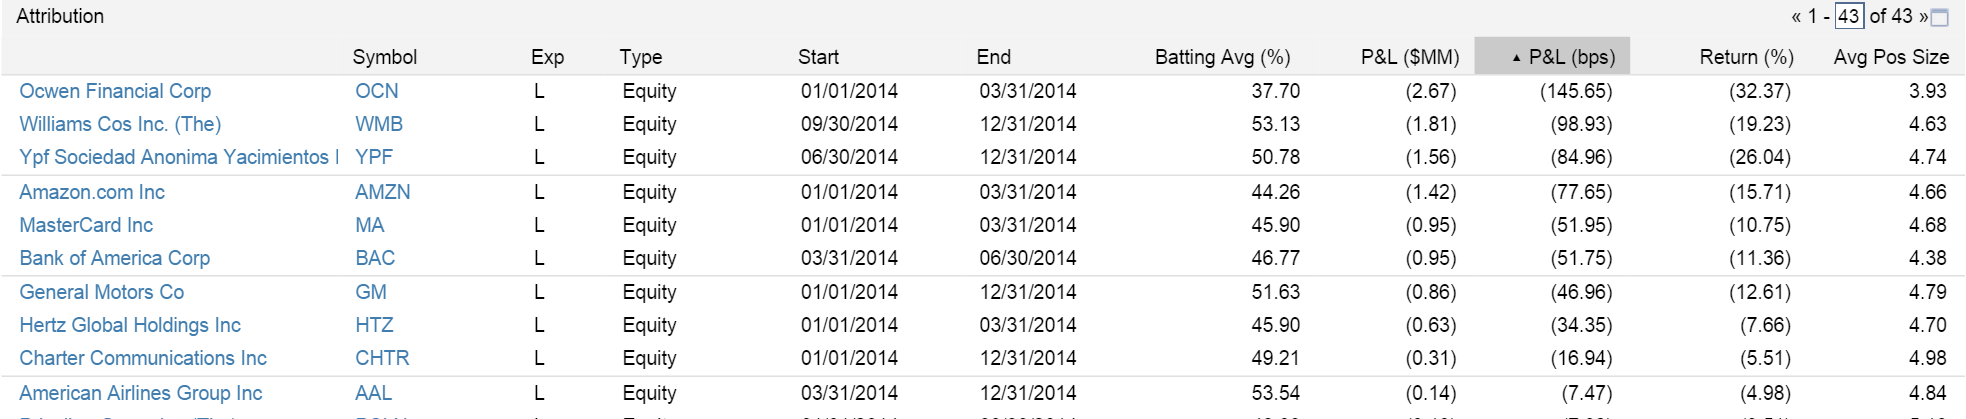The width and height of the screenshot is (1966, 419).
Task: Go to next page with » arrow
Action: pyautogui.click(x=1923, y=16)
